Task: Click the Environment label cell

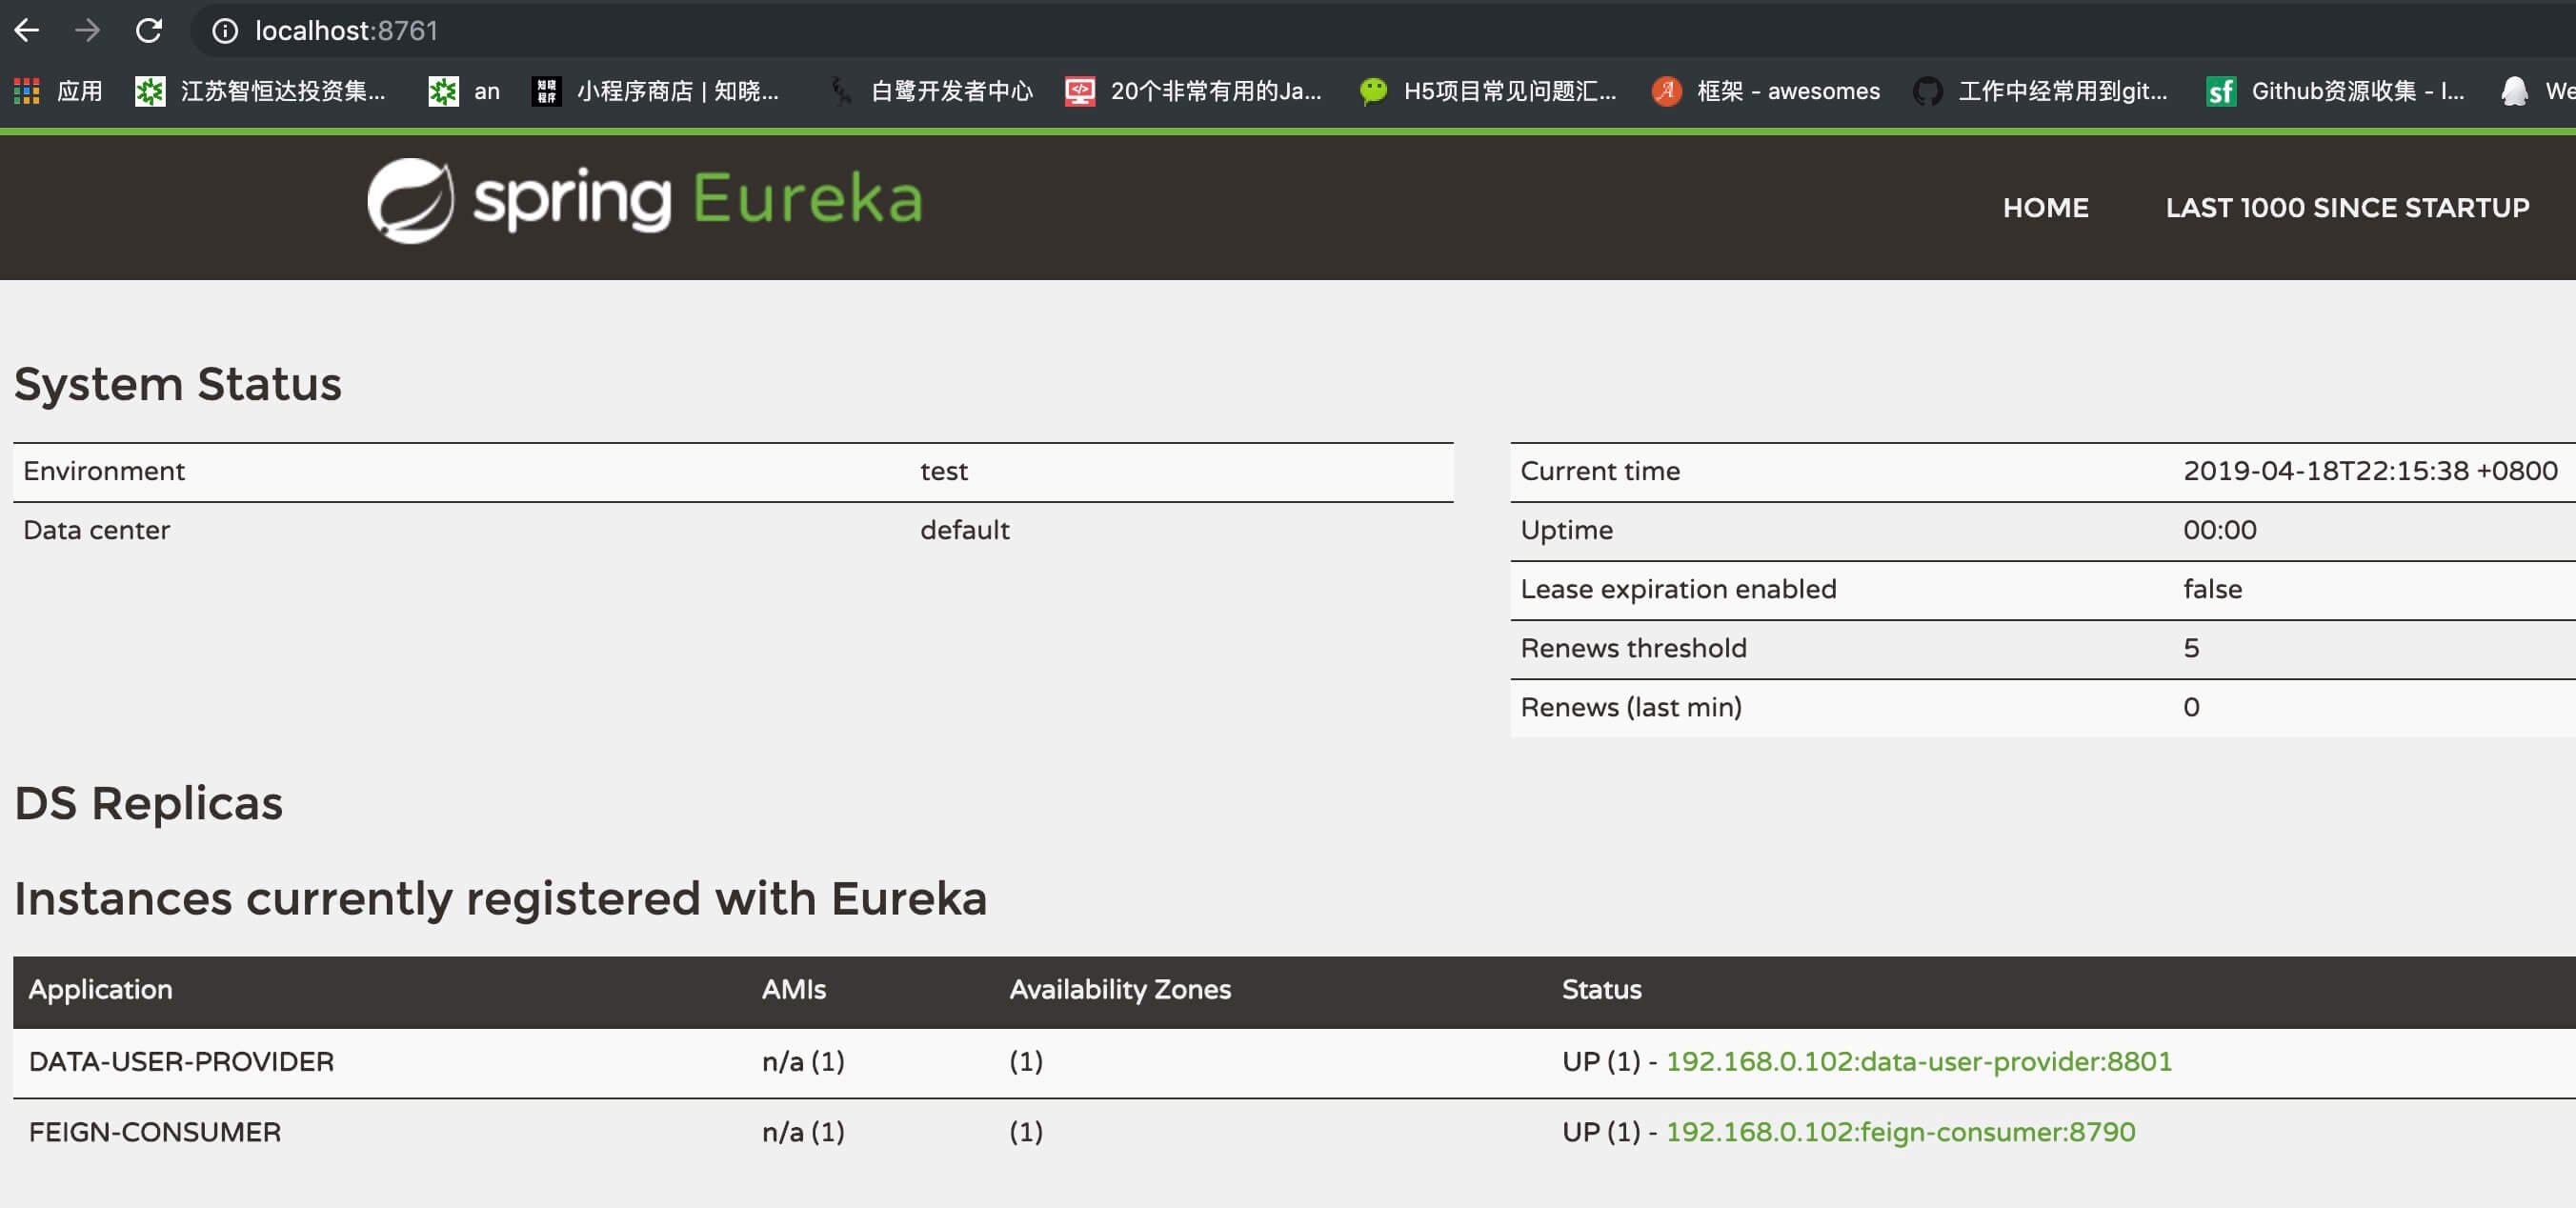Action: (104, 471)
